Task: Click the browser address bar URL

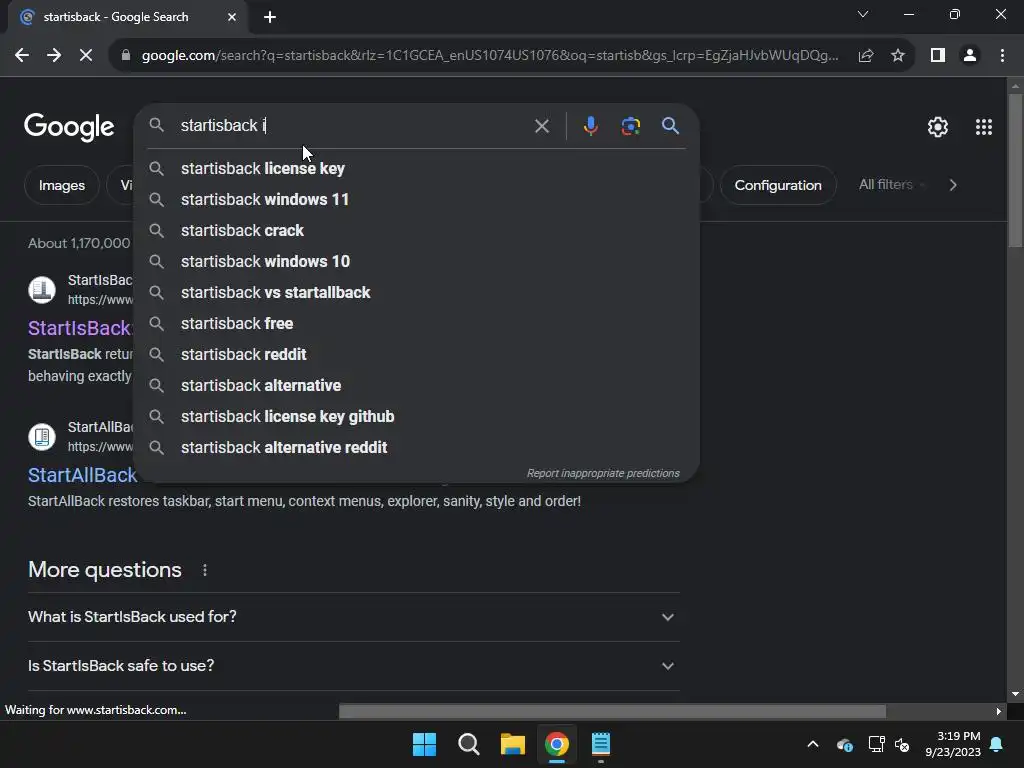Action: [490, 56]
